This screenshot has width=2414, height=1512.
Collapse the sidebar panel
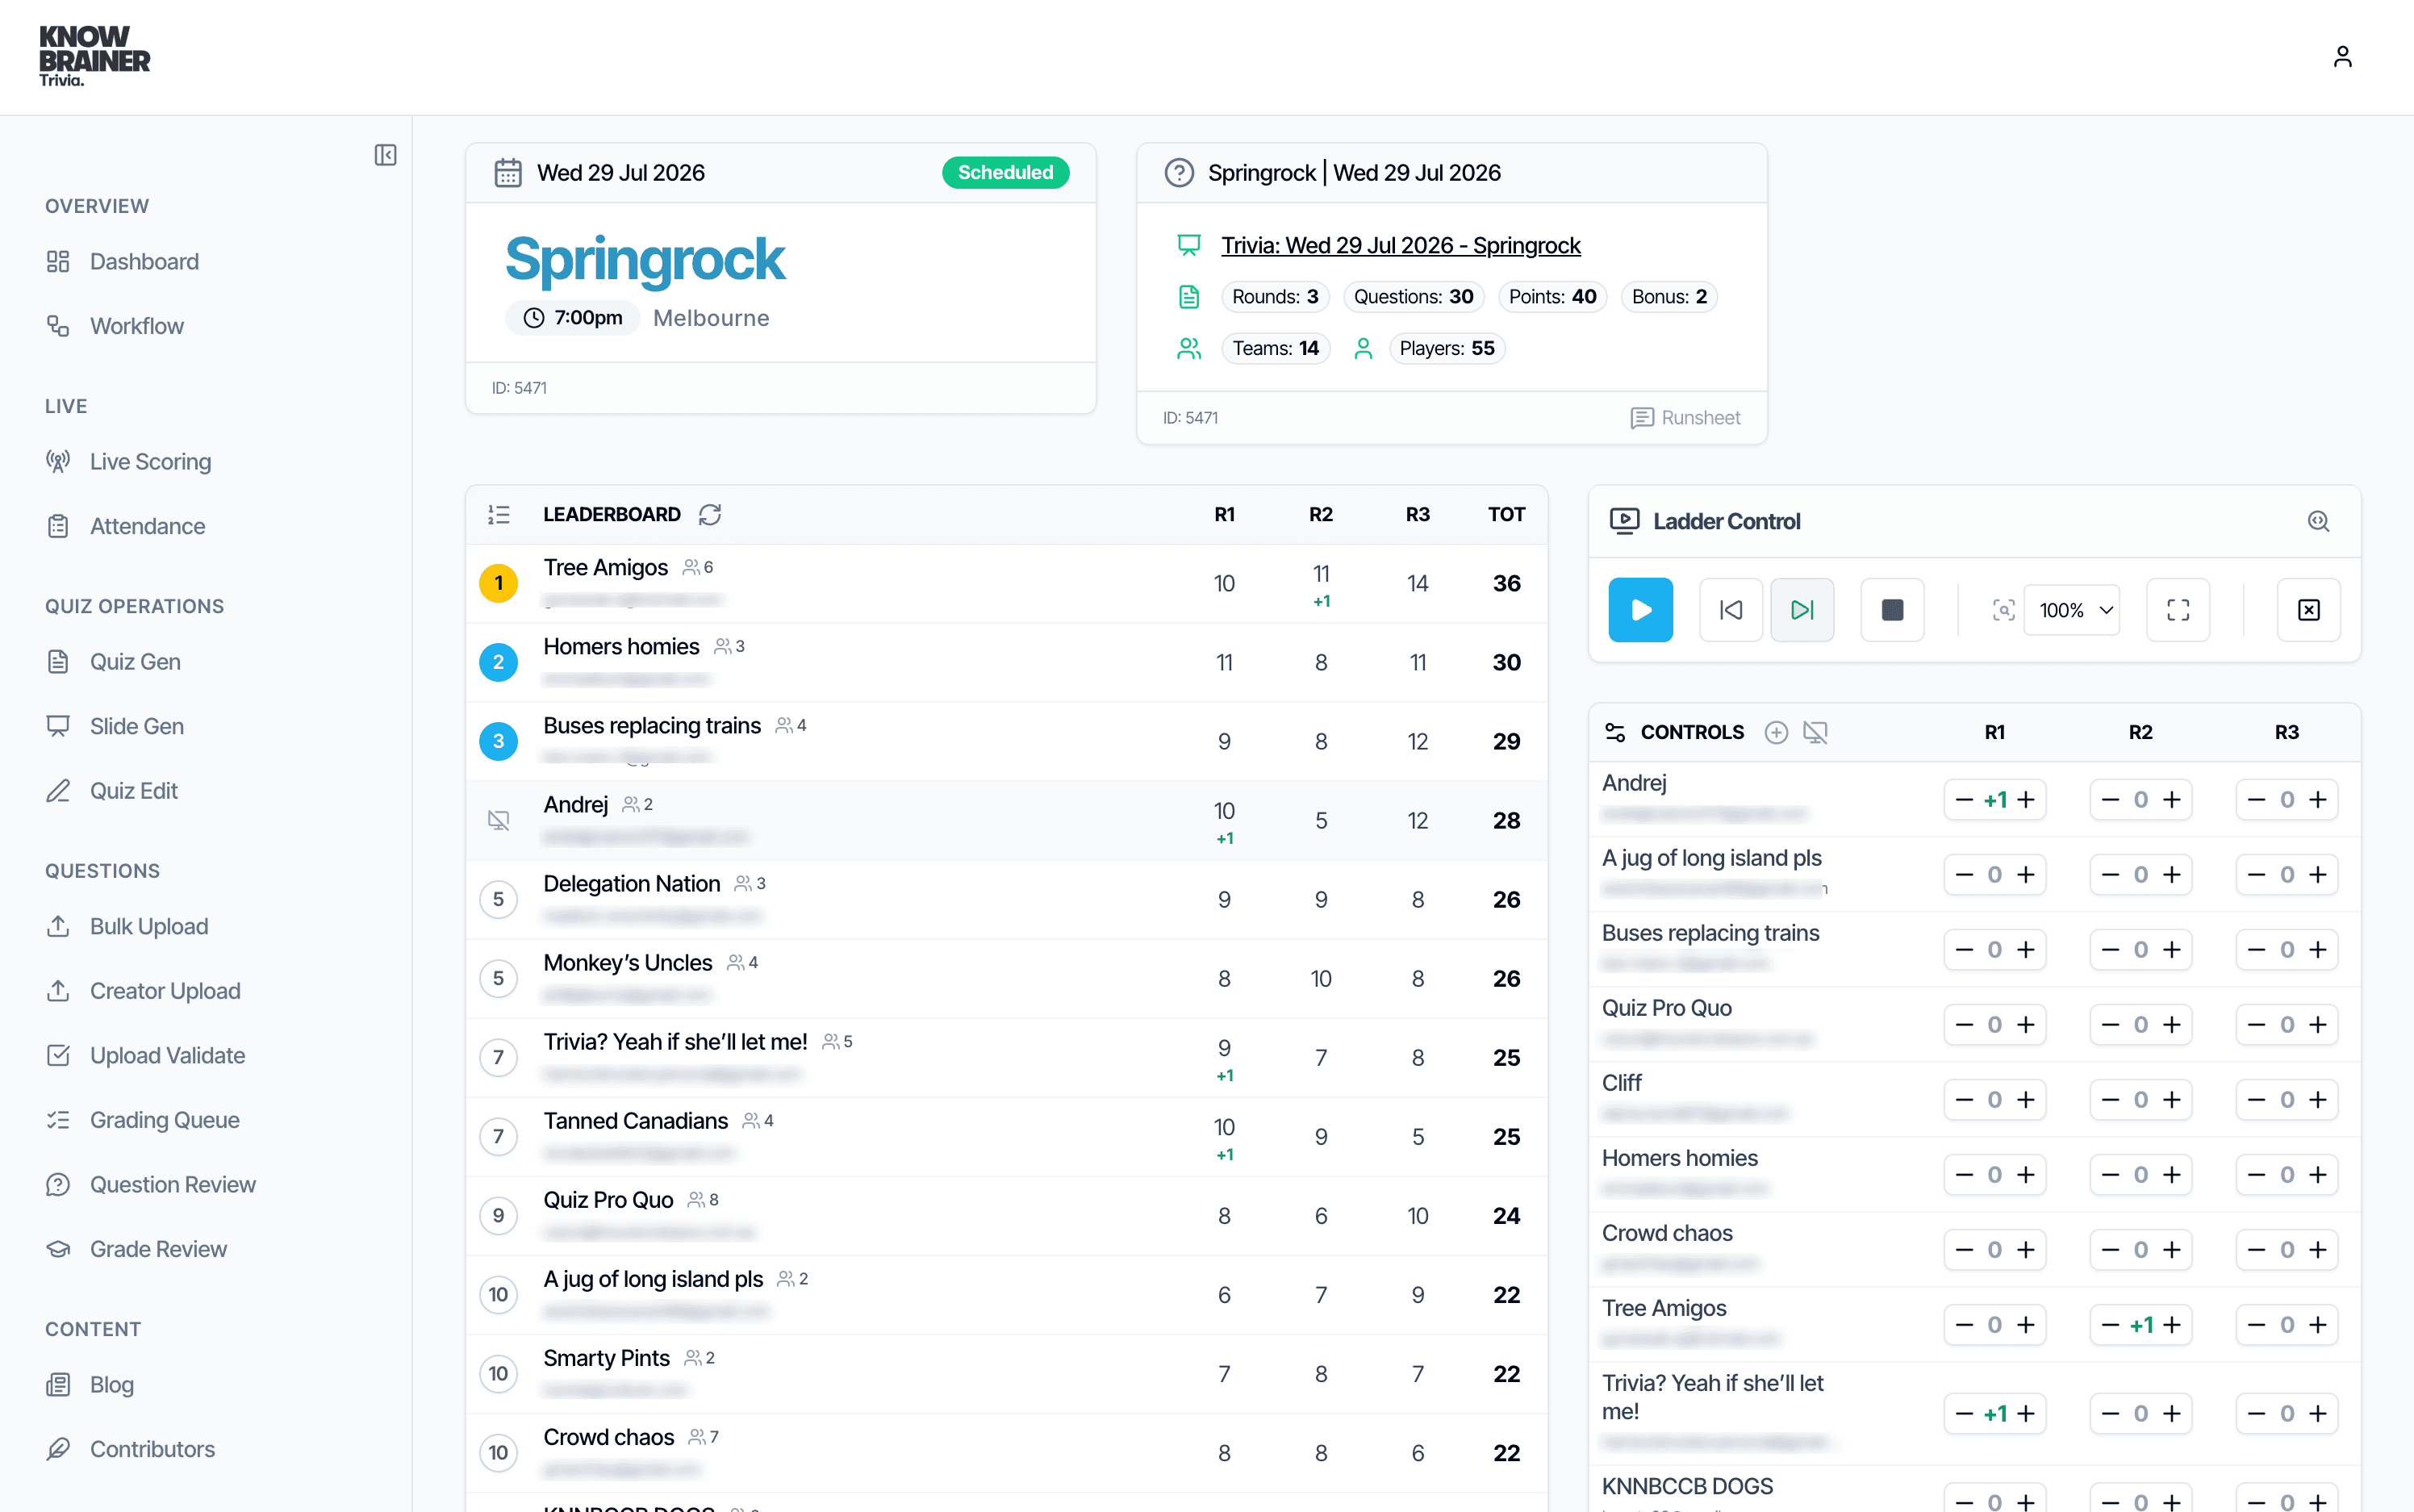tap(385, 155)
